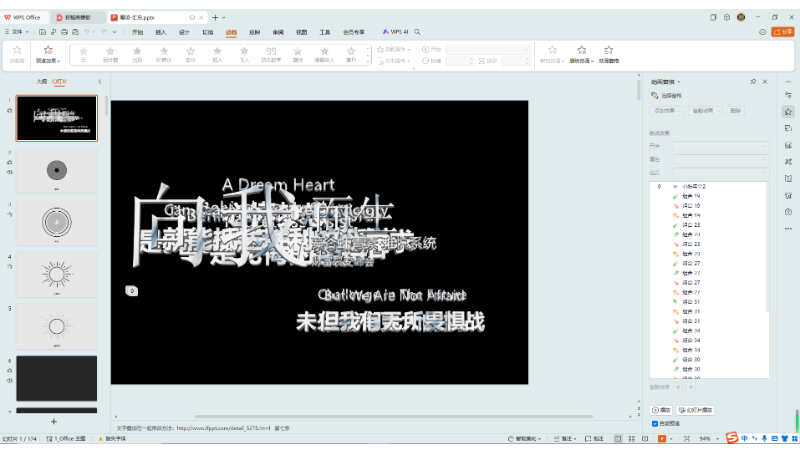800x453 pixels.
Task: Click the preview effect star icon in ribbon
Action: point(48,50)
